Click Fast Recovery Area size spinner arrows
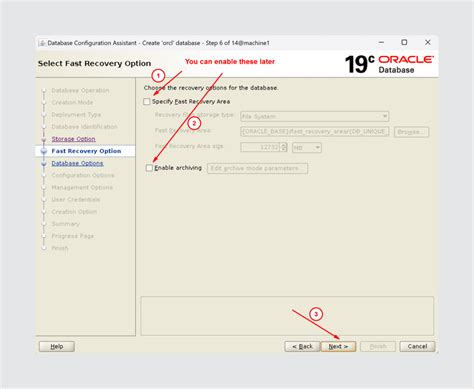 [x=283, y=147]
